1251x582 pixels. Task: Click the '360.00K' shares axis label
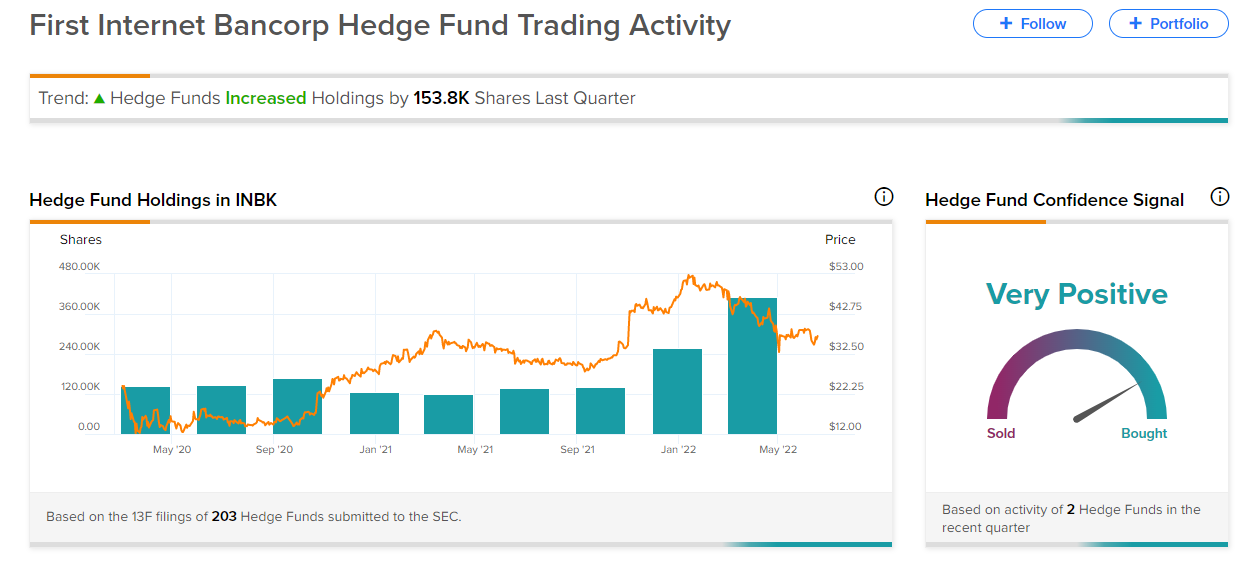point(80,306)
